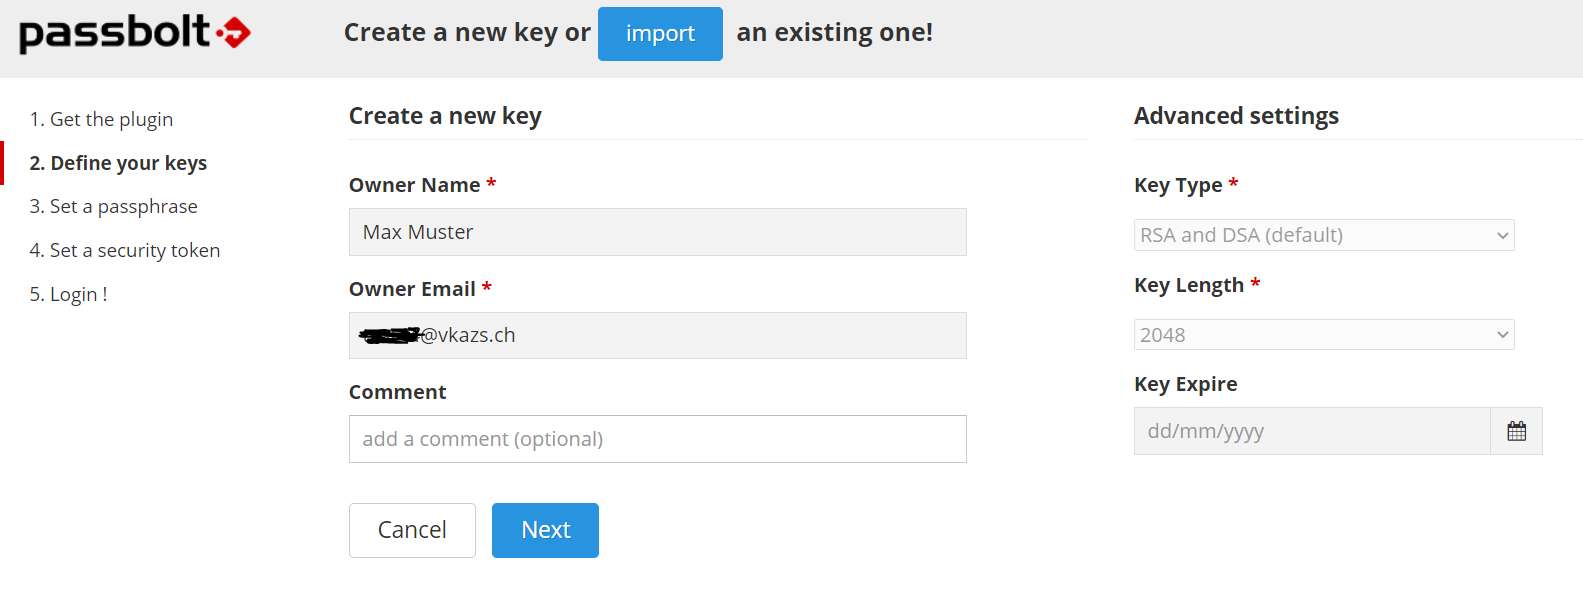Image resolution: width=1583 pixels, height=589 pixels.
Task: Click the import button
Action: (x=660, y=34)
